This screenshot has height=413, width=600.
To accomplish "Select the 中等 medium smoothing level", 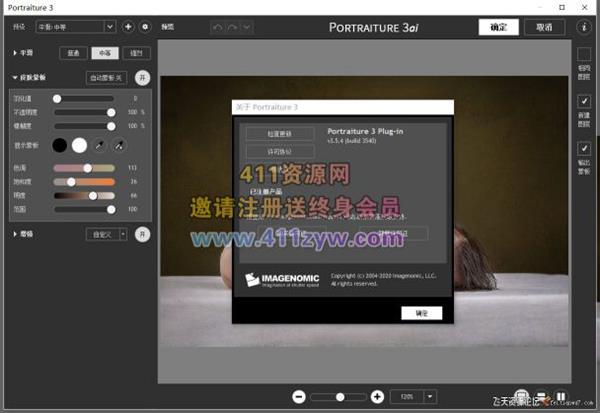I will tap(105, 53).
